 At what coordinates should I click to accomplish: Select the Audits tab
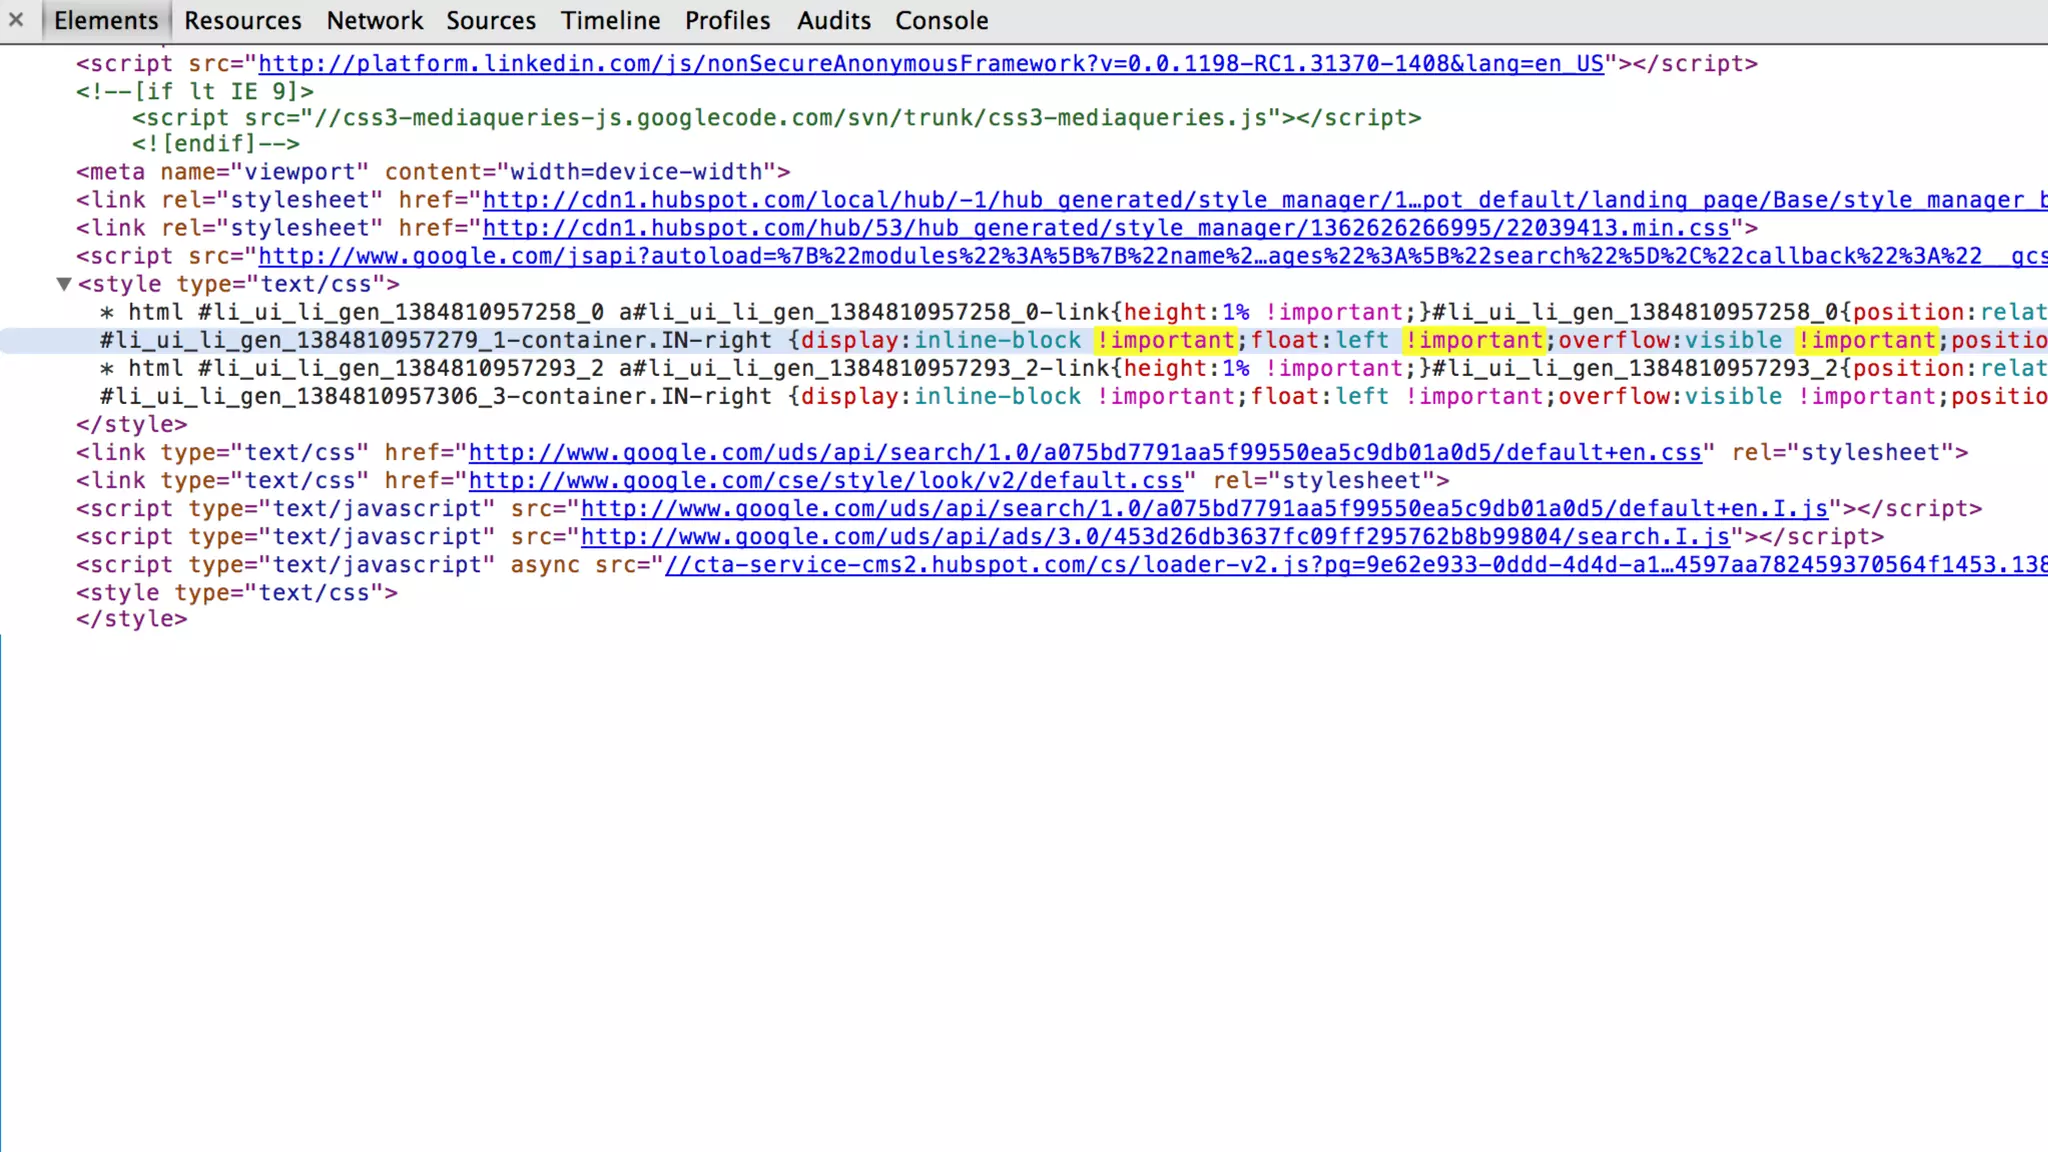point(833,20)
